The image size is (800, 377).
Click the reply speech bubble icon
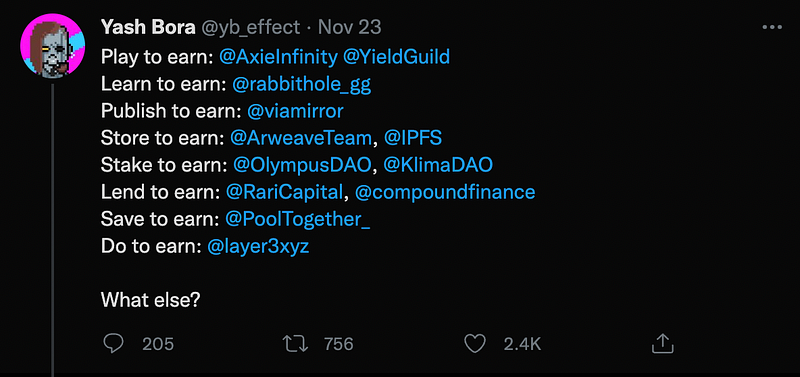[x=113, y=344]
